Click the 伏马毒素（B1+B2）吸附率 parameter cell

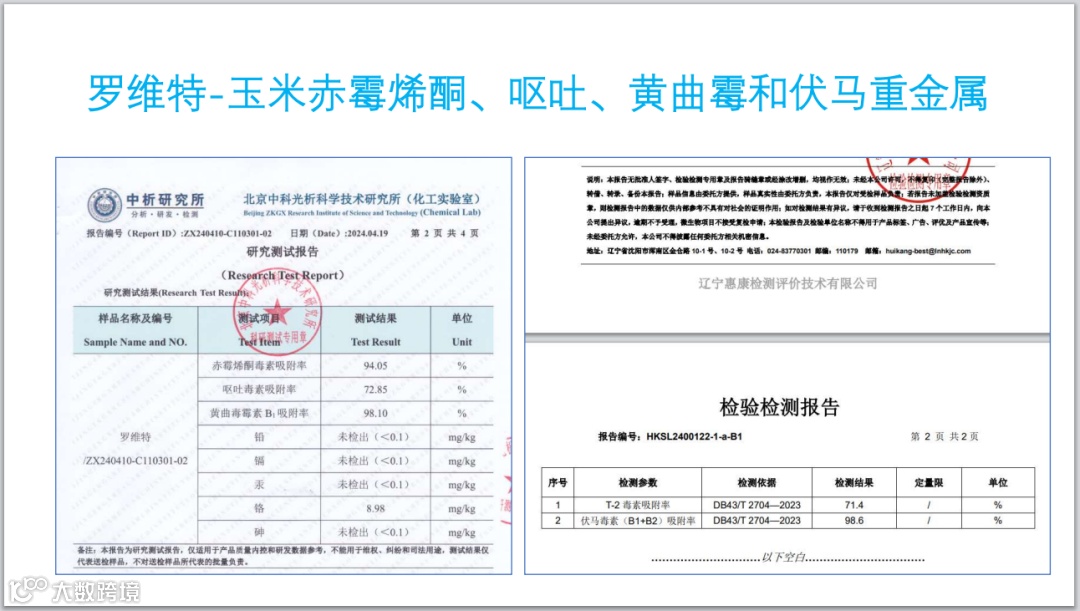click(638, 521)
